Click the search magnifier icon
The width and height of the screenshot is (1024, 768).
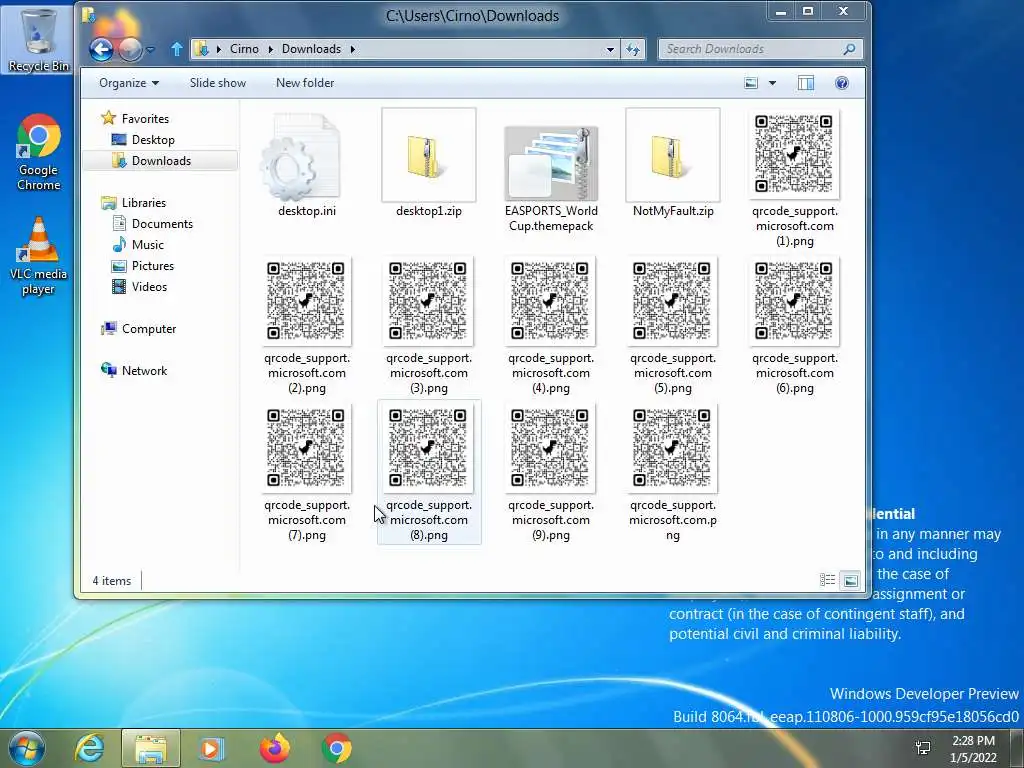point(850,49)
